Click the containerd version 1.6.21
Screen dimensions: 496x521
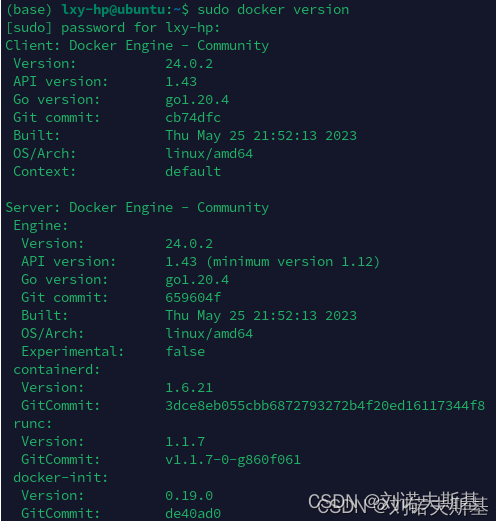point(189,388)
